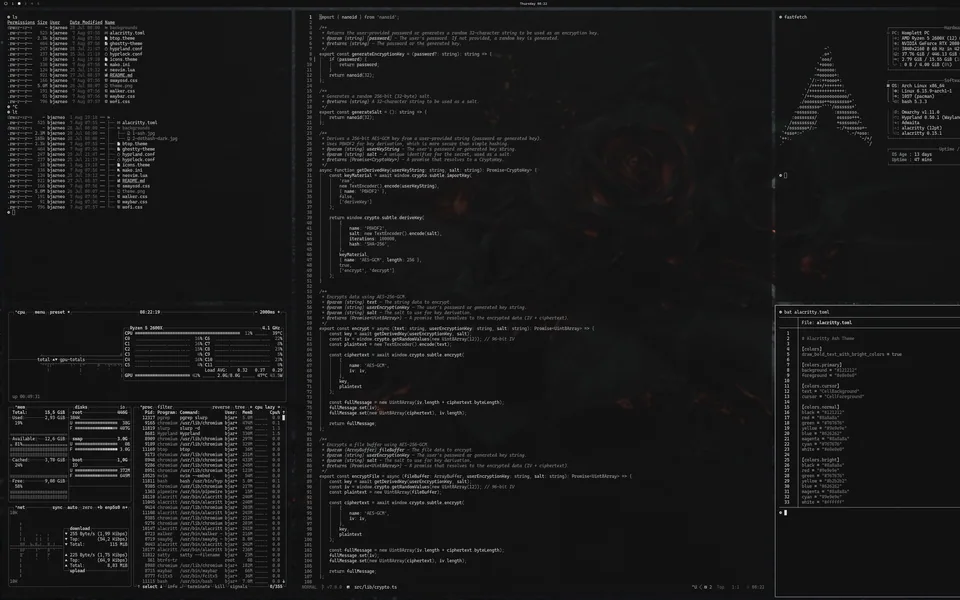Viewport: 960px width, 600px height.
Task: Toggle auto scaling in btop net box
Action: click(x=72, y=508)
